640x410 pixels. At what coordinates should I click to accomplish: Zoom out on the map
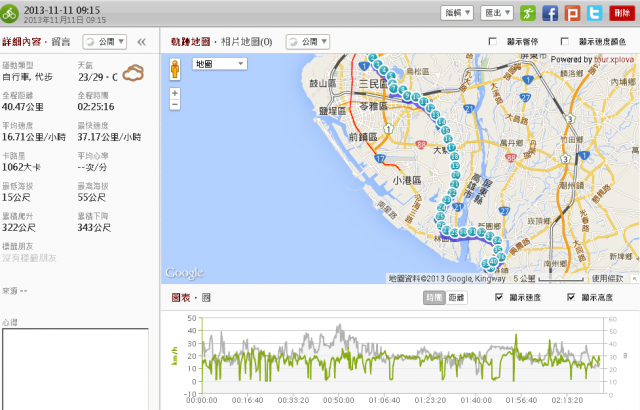(175, 104)
